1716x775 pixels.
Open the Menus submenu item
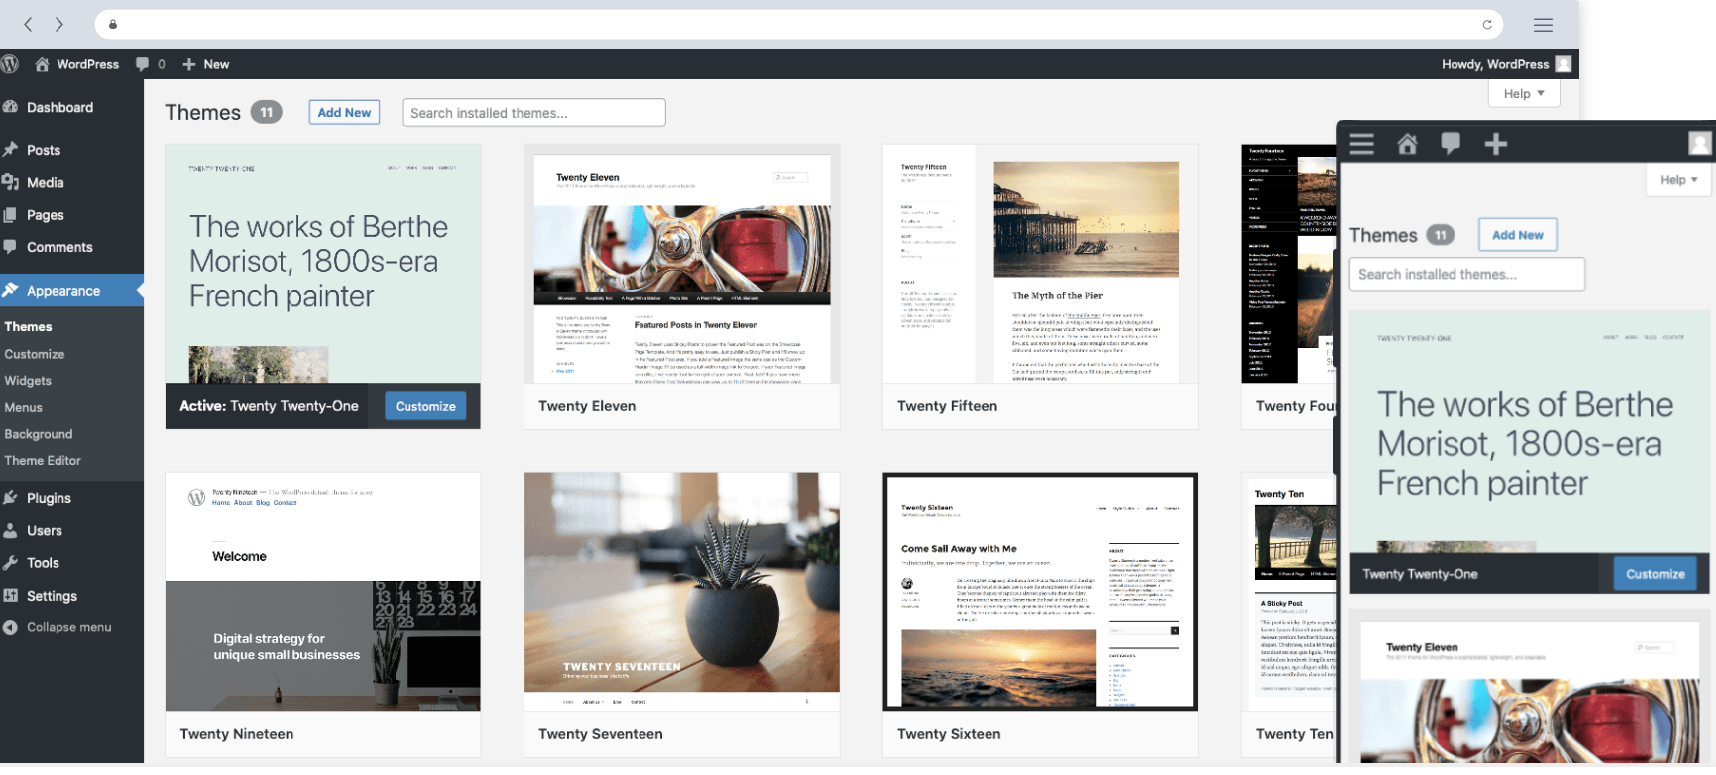click(x=23, y=407)
